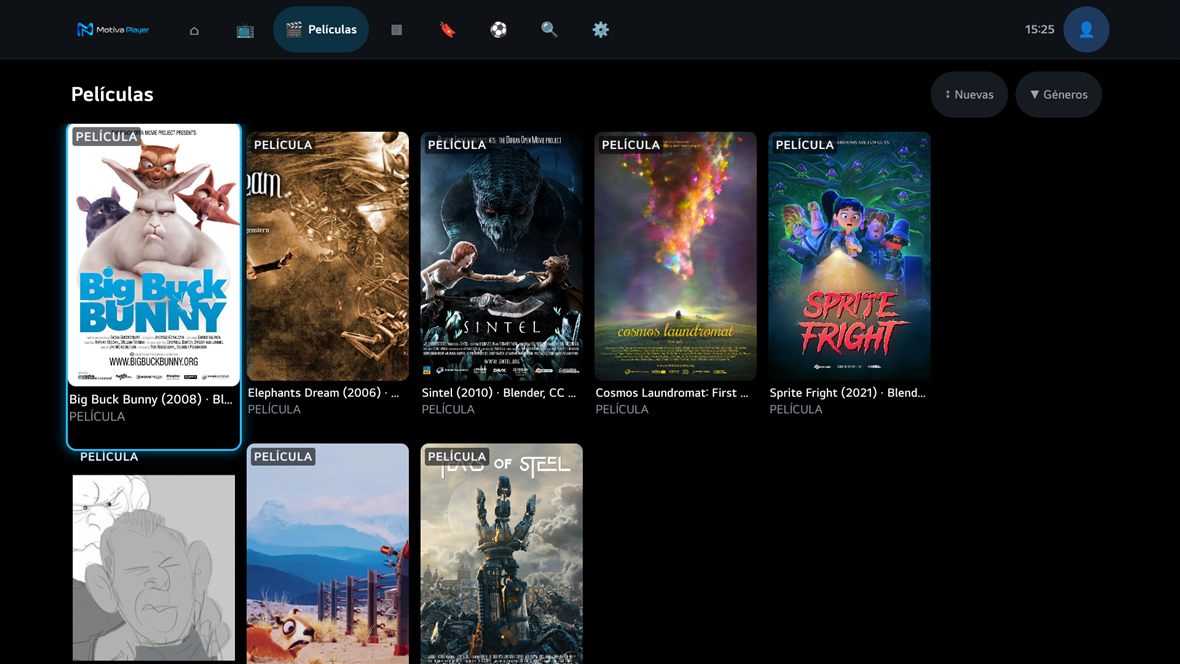Image resolution: width=1180 pixels, height=664 pixels.
Task: Open the magnifying glass search icon
Action: click(549, 30)
